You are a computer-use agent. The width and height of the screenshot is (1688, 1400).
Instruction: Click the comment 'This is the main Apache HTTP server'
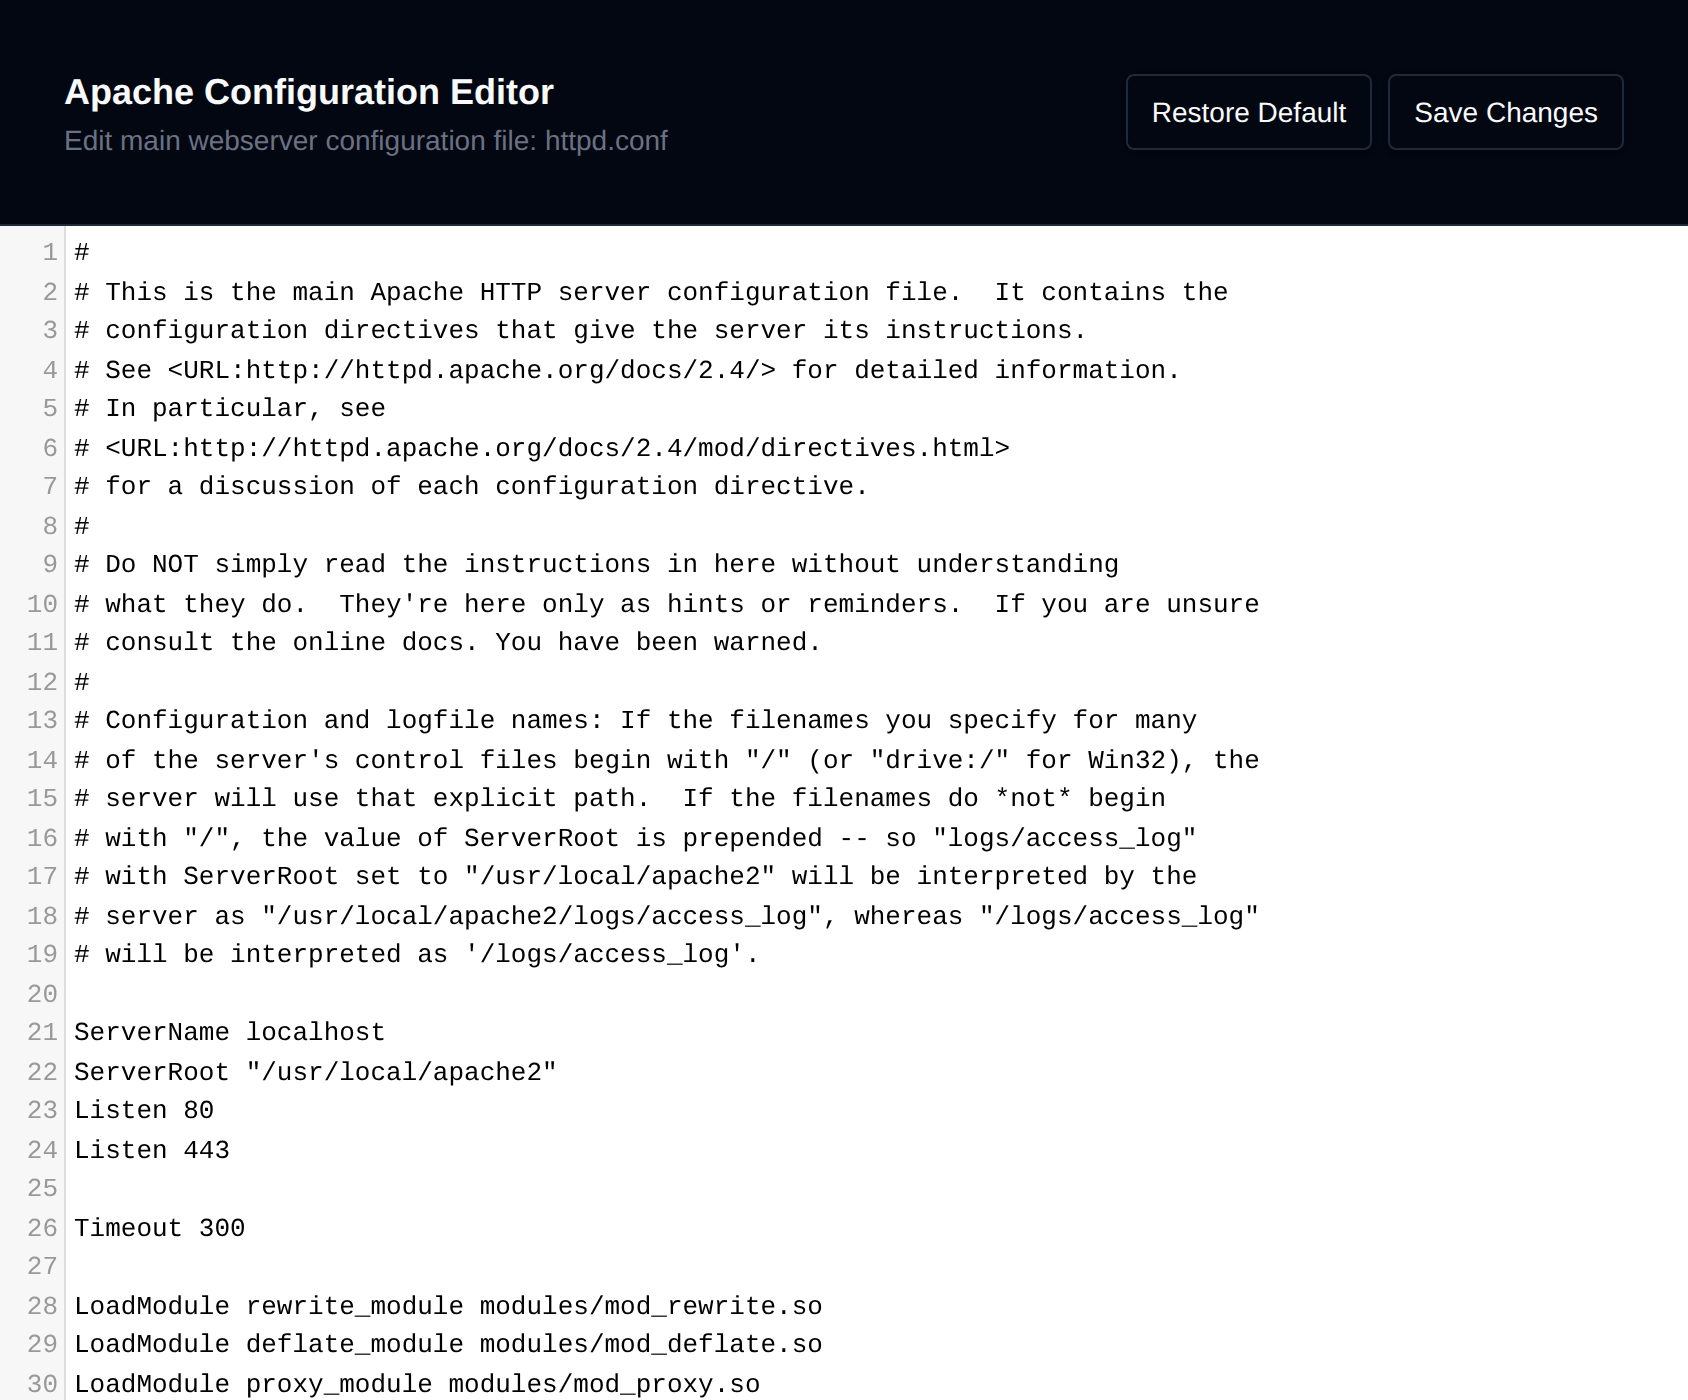pos(651,292)
